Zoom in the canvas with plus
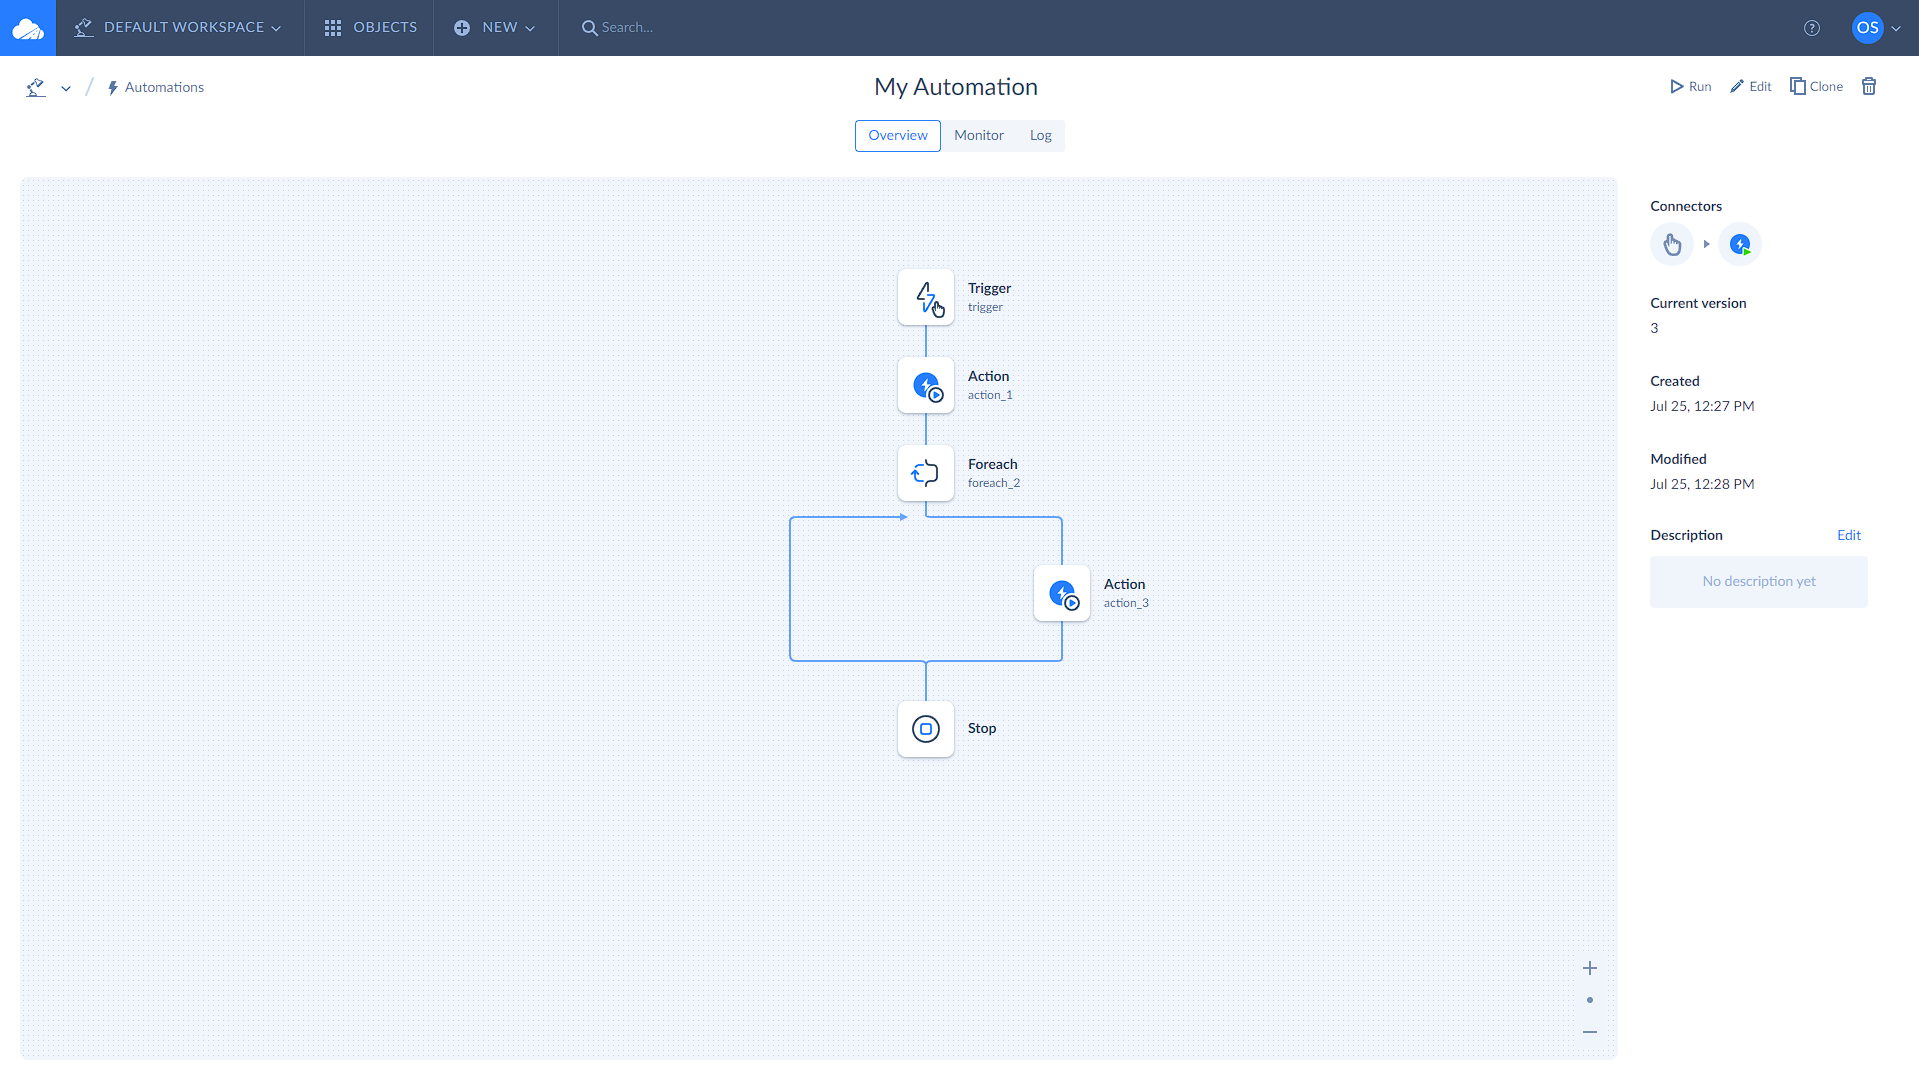1919x1079 pixels. point(1589,968)
